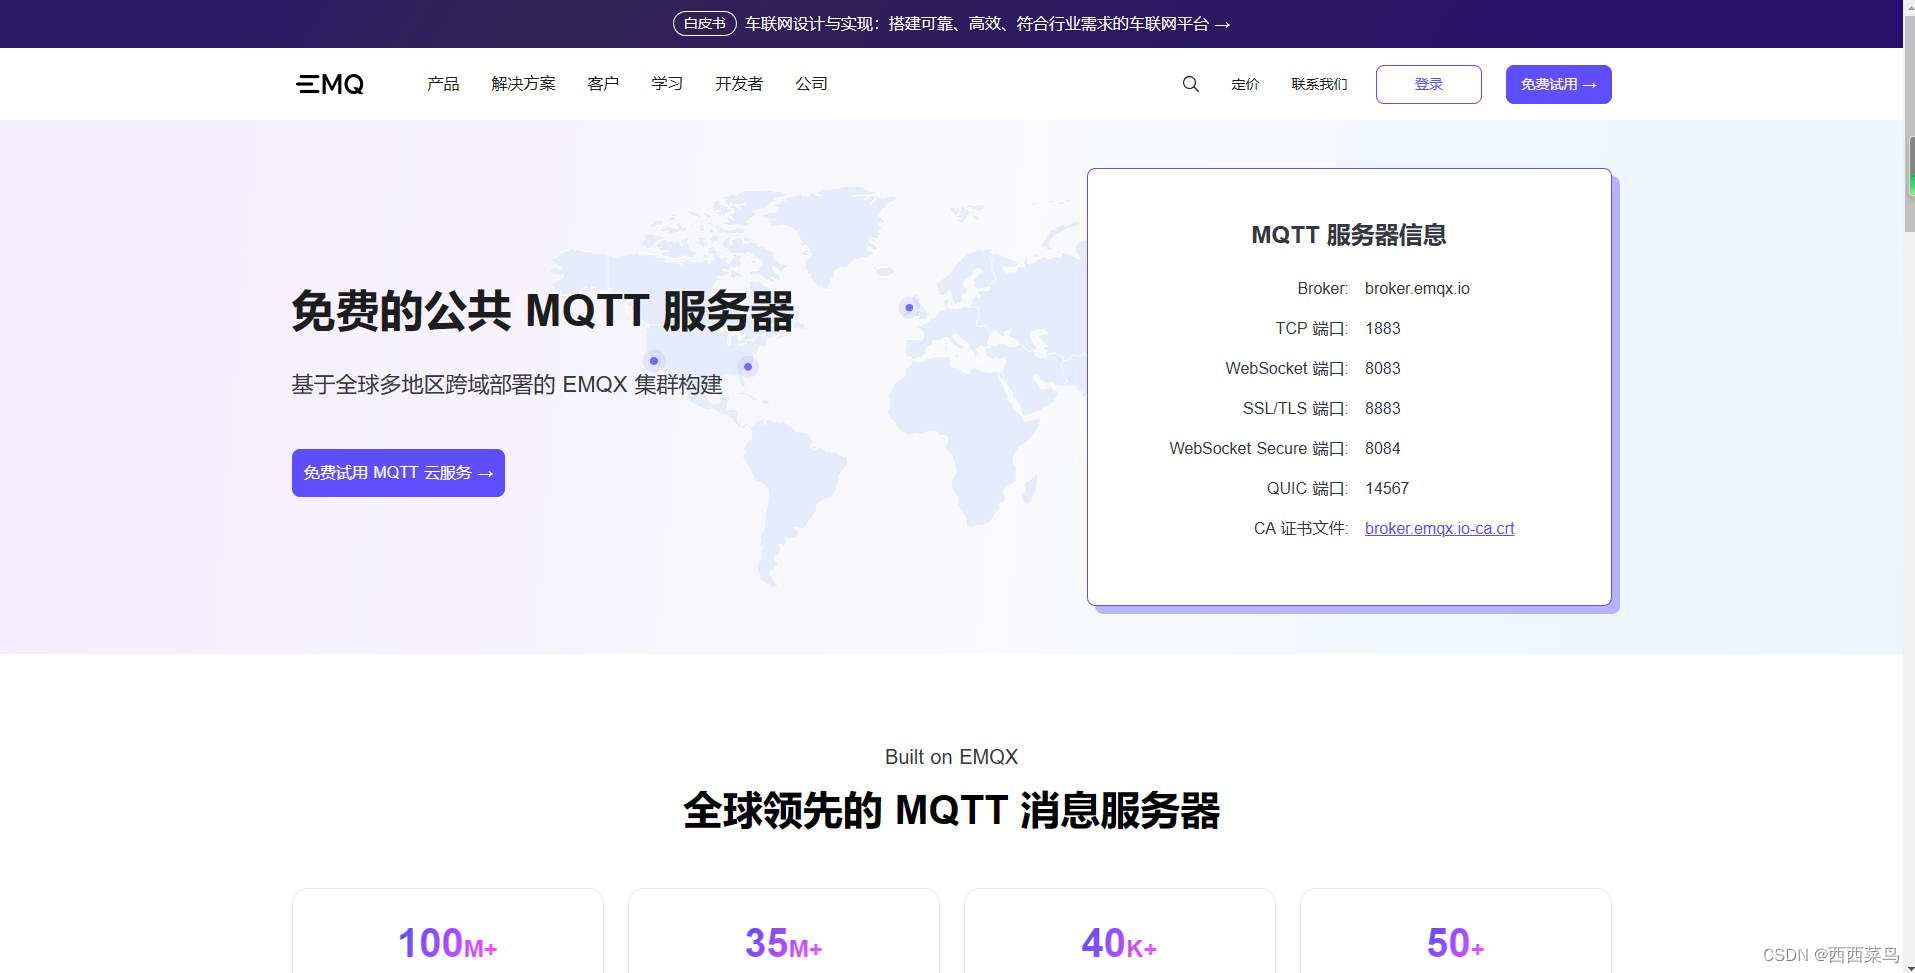Select the WebSocket Secure port value 8084
1915x973 pixels.
pos(1383,448)
